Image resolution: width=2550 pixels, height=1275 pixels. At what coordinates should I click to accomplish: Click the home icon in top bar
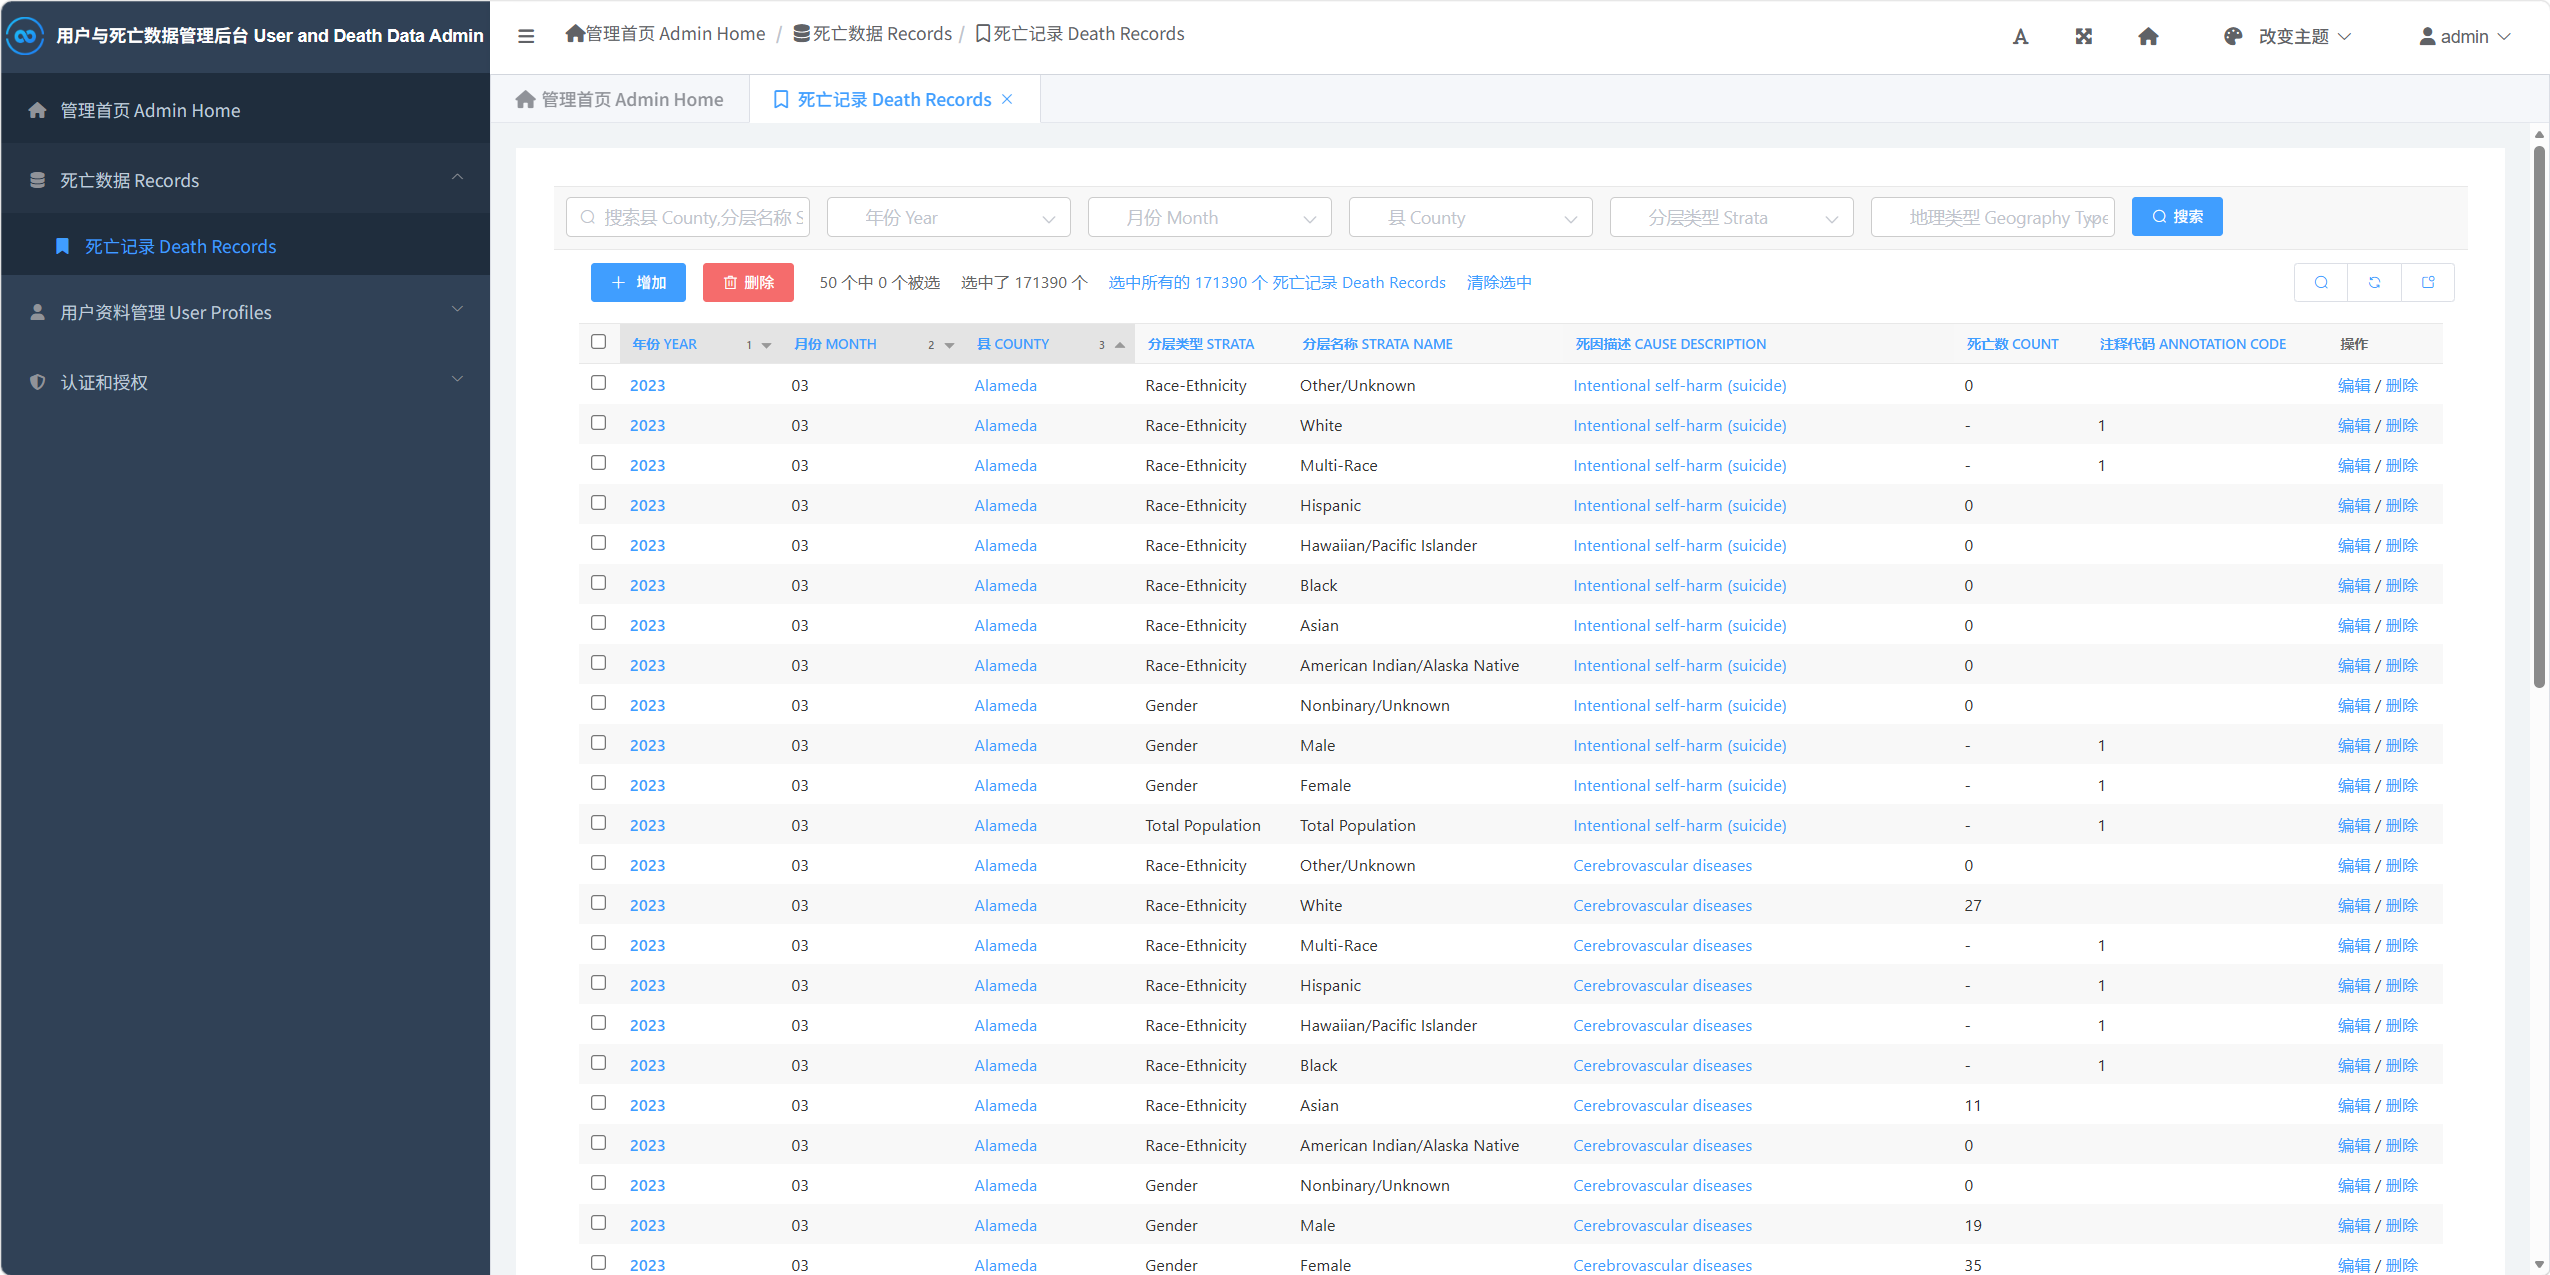(x=2148, y=37)
